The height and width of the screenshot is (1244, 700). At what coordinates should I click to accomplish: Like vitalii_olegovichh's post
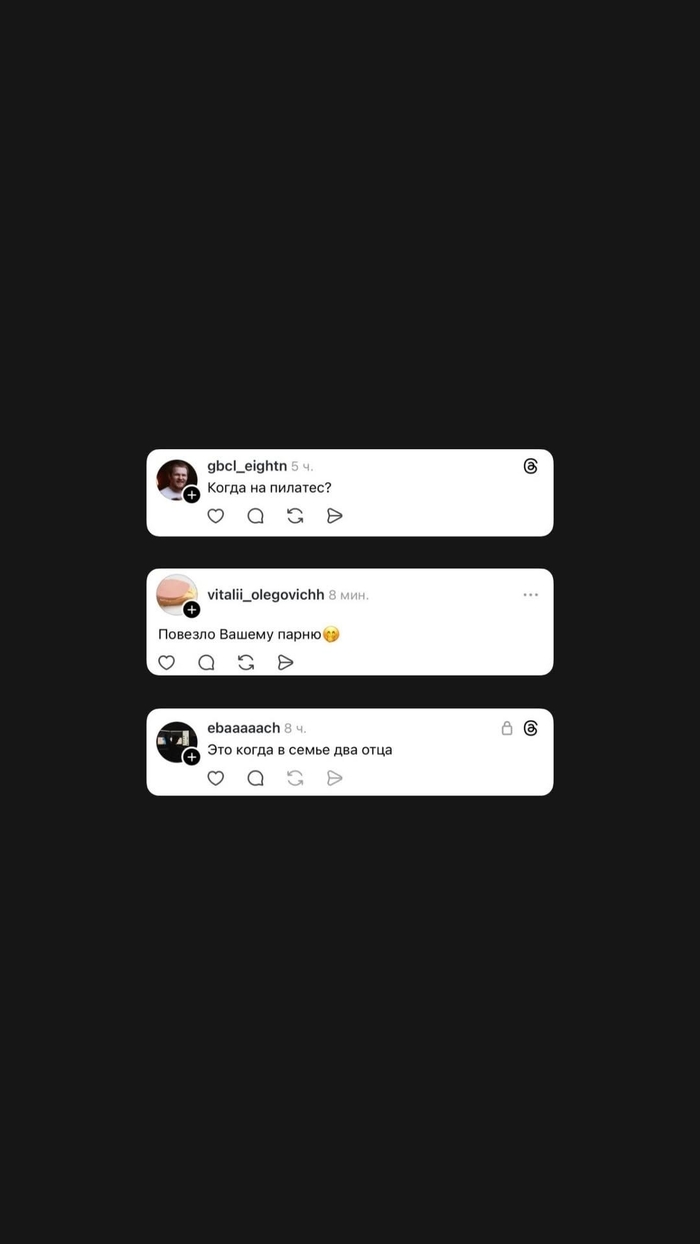166,662
